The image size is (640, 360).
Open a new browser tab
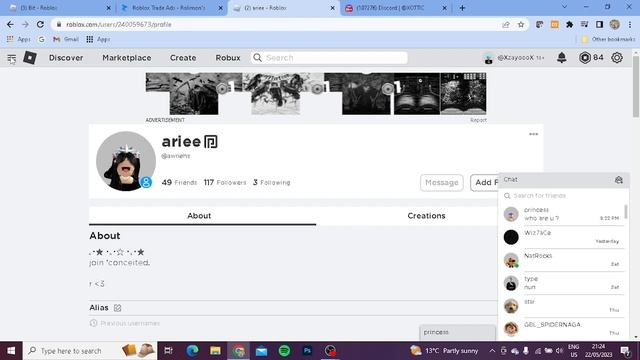point(462,8)
